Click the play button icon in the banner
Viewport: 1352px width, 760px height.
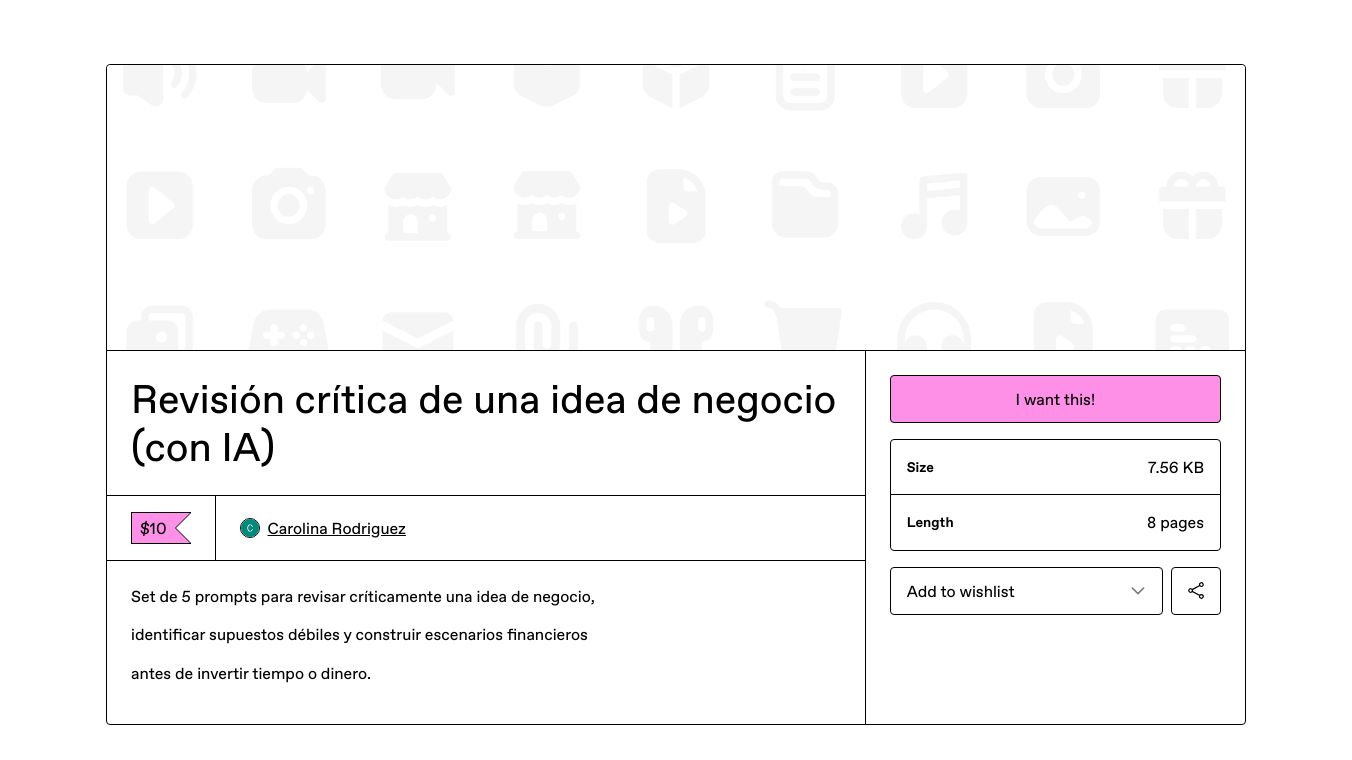[159, 205]
